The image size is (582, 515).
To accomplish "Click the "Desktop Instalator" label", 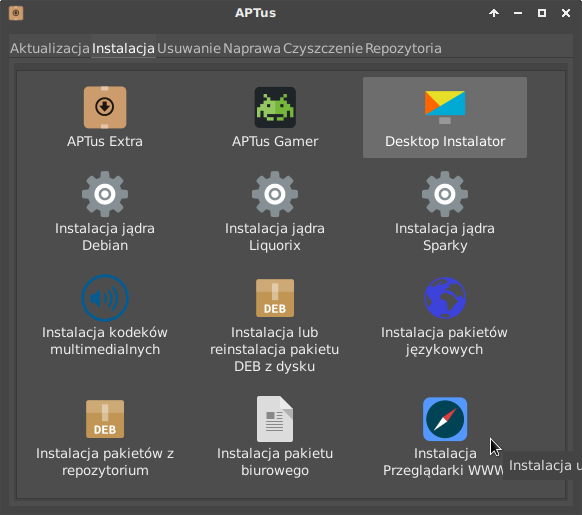I will point(445,141).
